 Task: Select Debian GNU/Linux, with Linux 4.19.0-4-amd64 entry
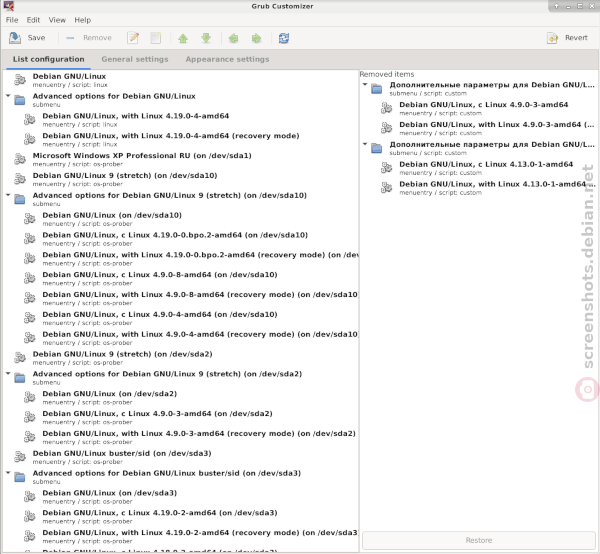click(x=181, y=119)
